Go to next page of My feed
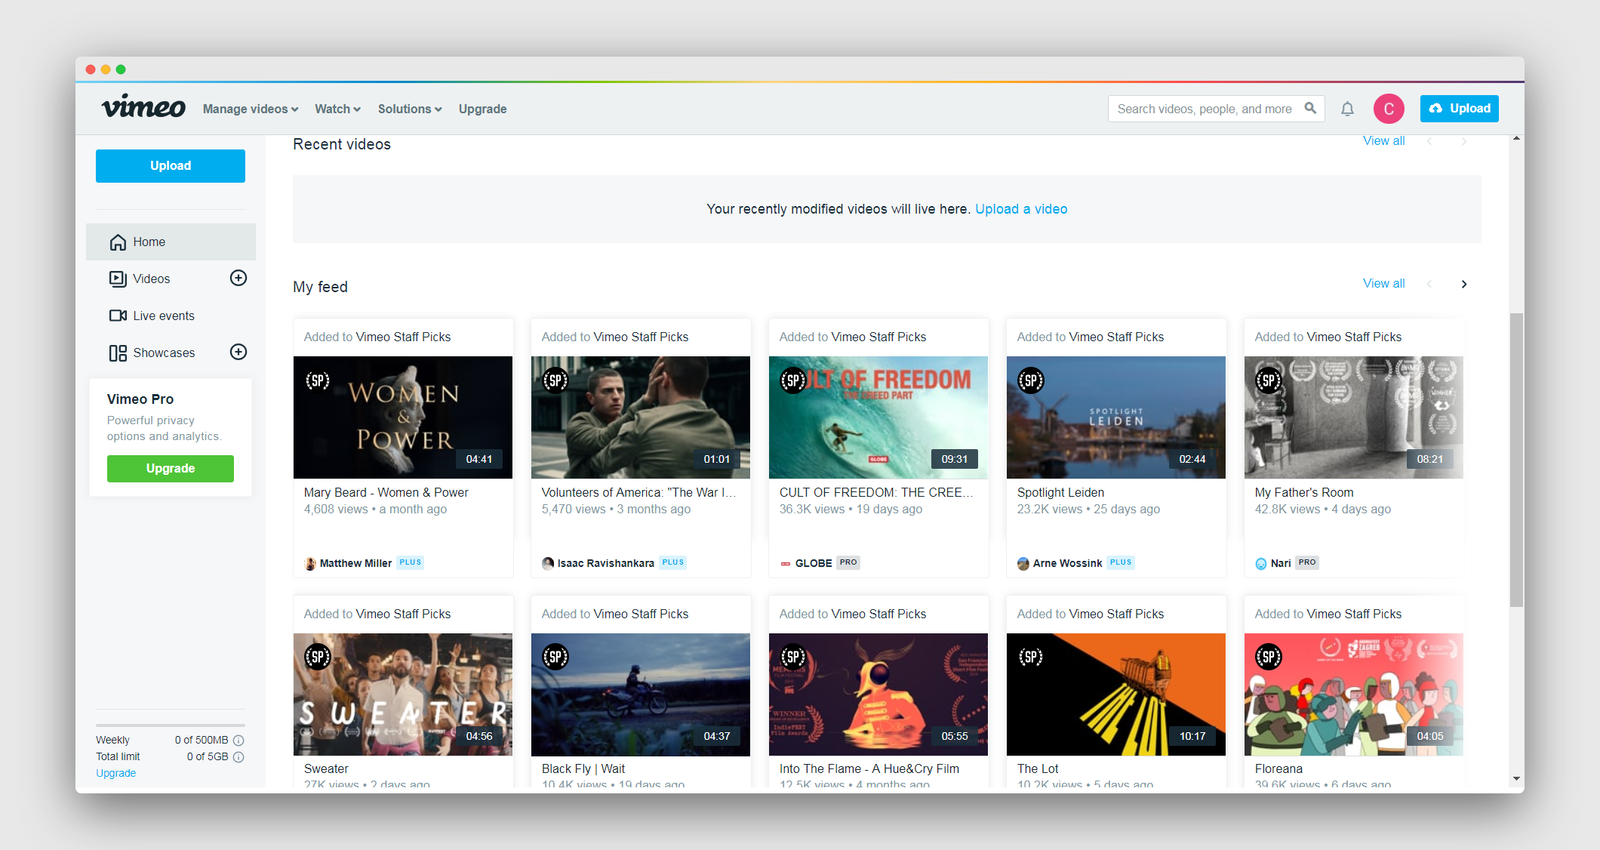 pos(1464,284)
